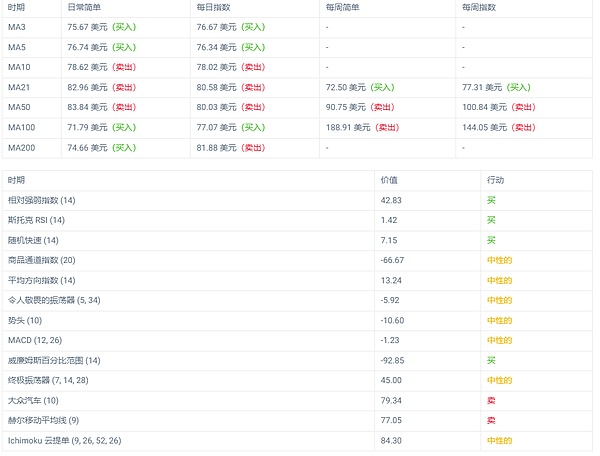Image resolution: width=600 pixels, height=456 pixels.
Task: Select the 大众汽车 (10) row label
Action: 33,401
